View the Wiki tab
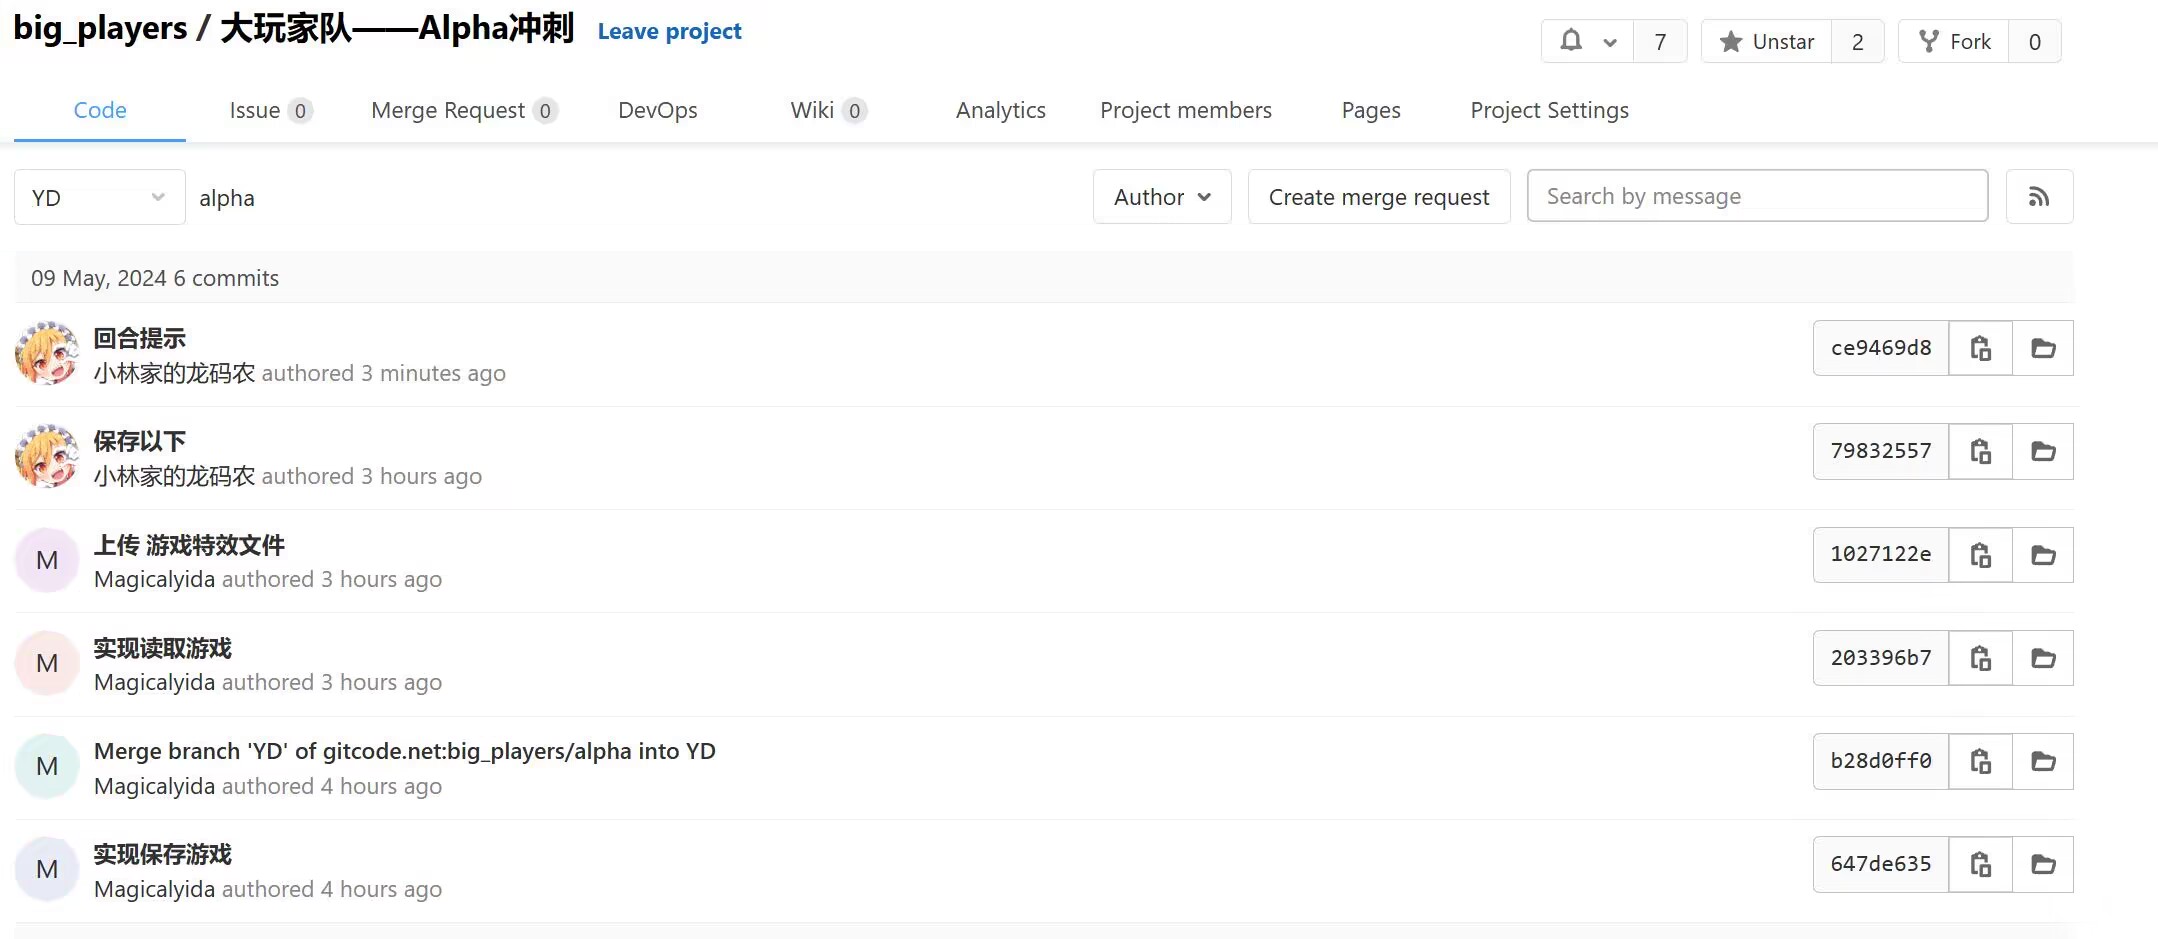Screen dimensions: 2158x939 pyautogui.click(x=828, y=110)
